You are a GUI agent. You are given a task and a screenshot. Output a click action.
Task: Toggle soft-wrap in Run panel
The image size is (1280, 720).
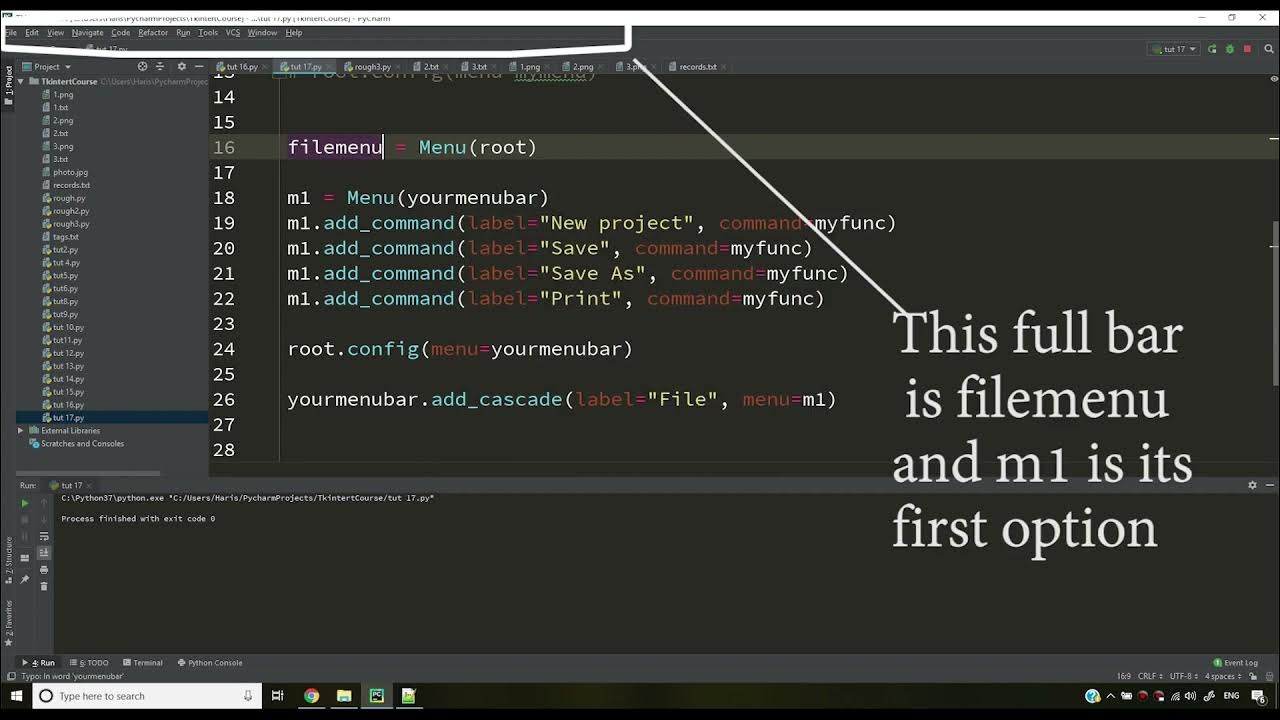pos(44,537)
